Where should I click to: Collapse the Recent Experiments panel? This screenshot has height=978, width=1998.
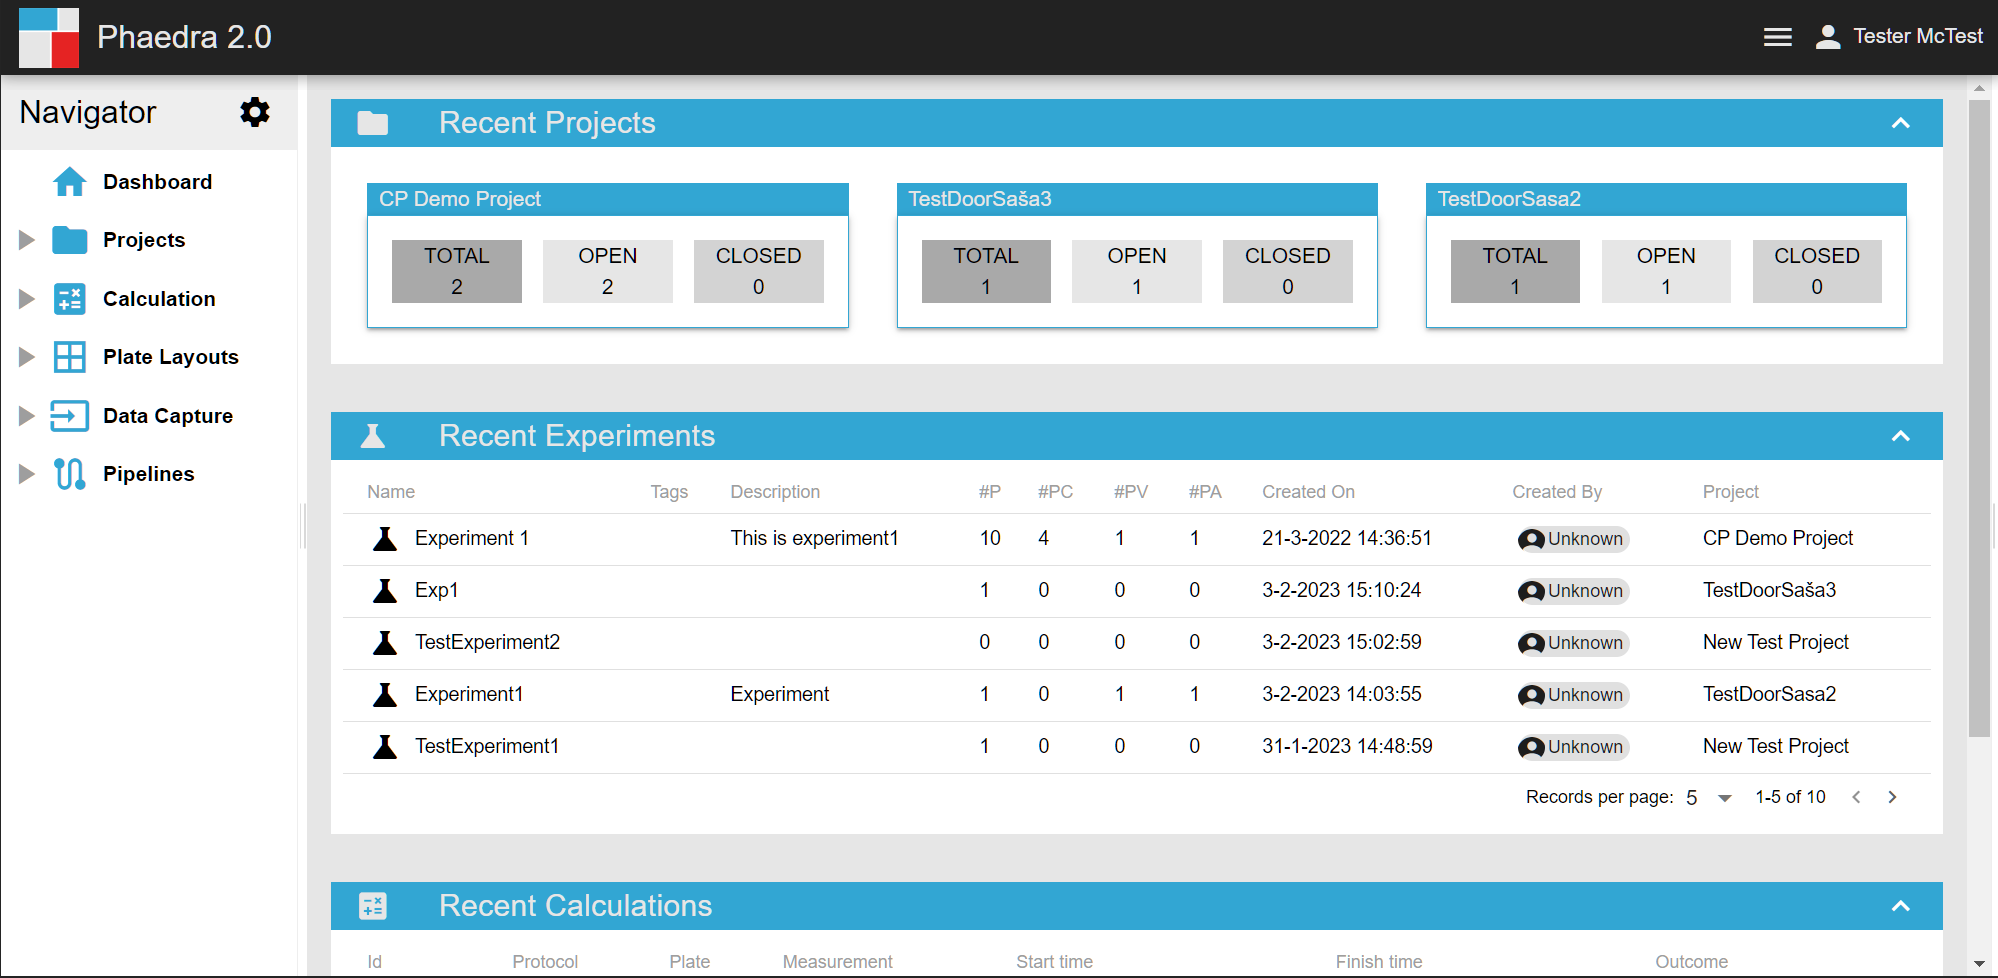[x=1900, y=436]
